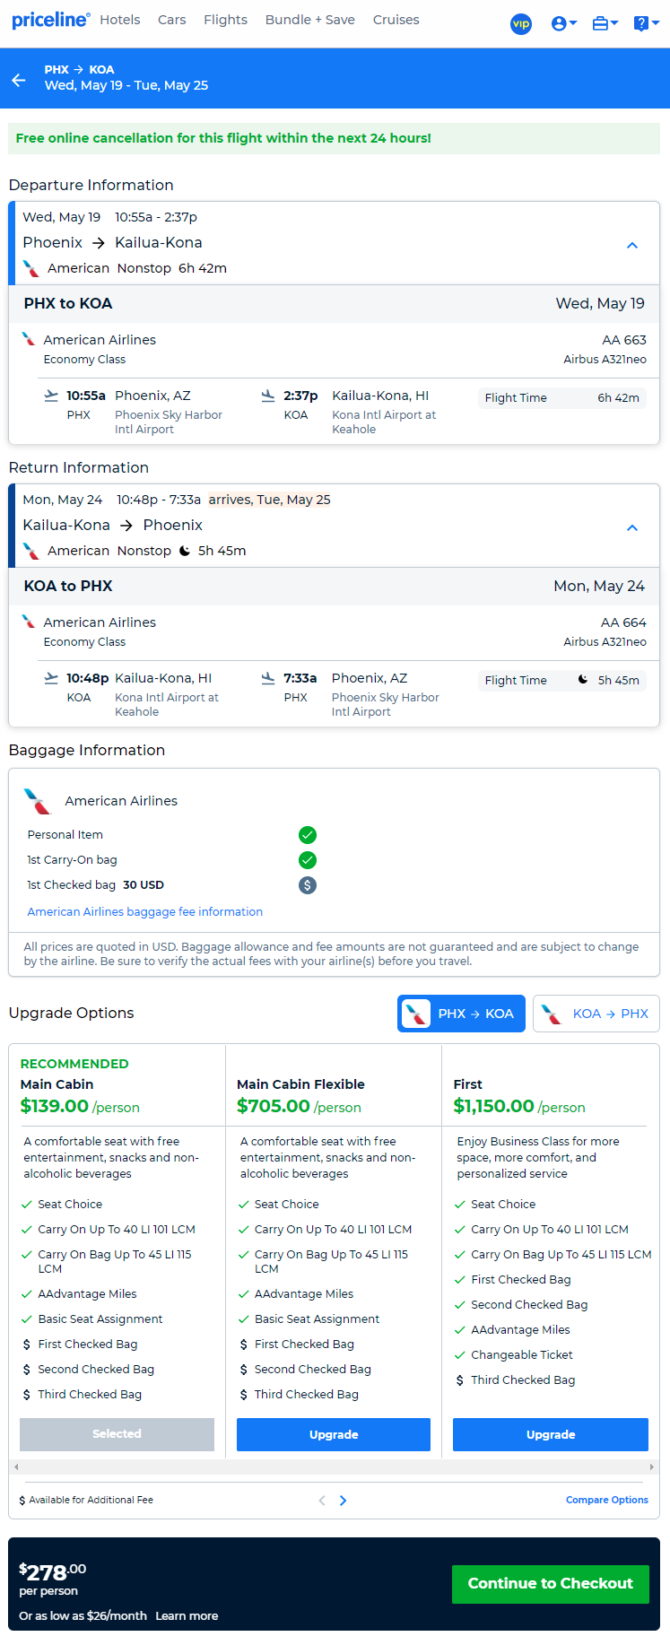
Task: Open American Airlines baggage fee information link
Action: click(x=145, y=912)
